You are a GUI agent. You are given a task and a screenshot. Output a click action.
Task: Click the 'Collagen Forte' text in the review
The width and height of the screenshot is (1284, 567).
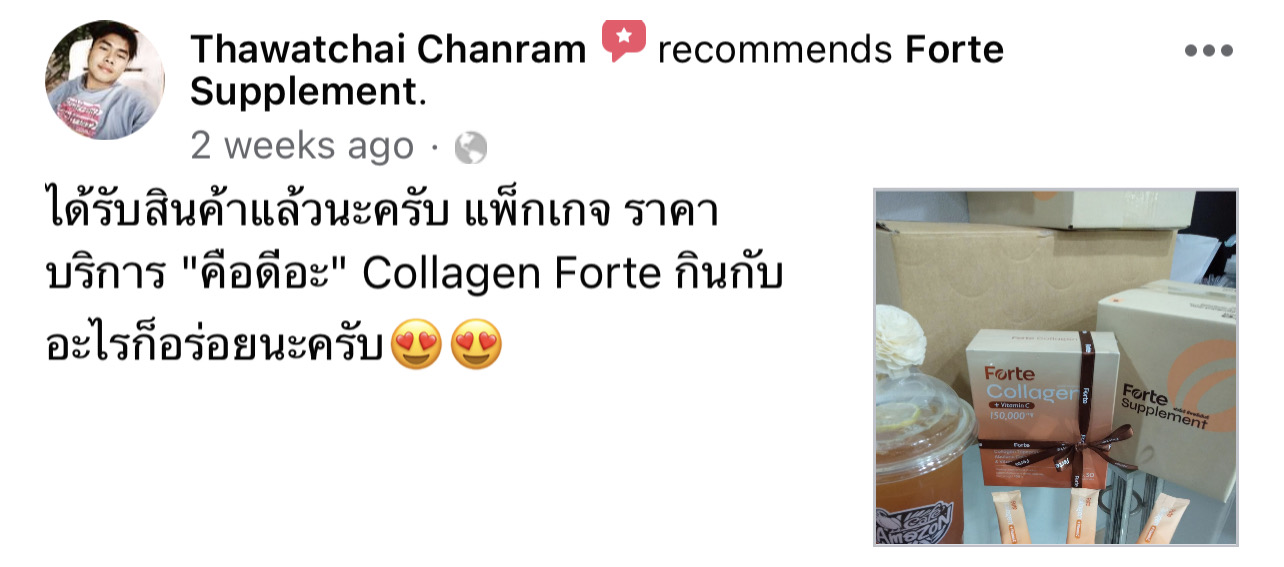[x=512, y=277]
